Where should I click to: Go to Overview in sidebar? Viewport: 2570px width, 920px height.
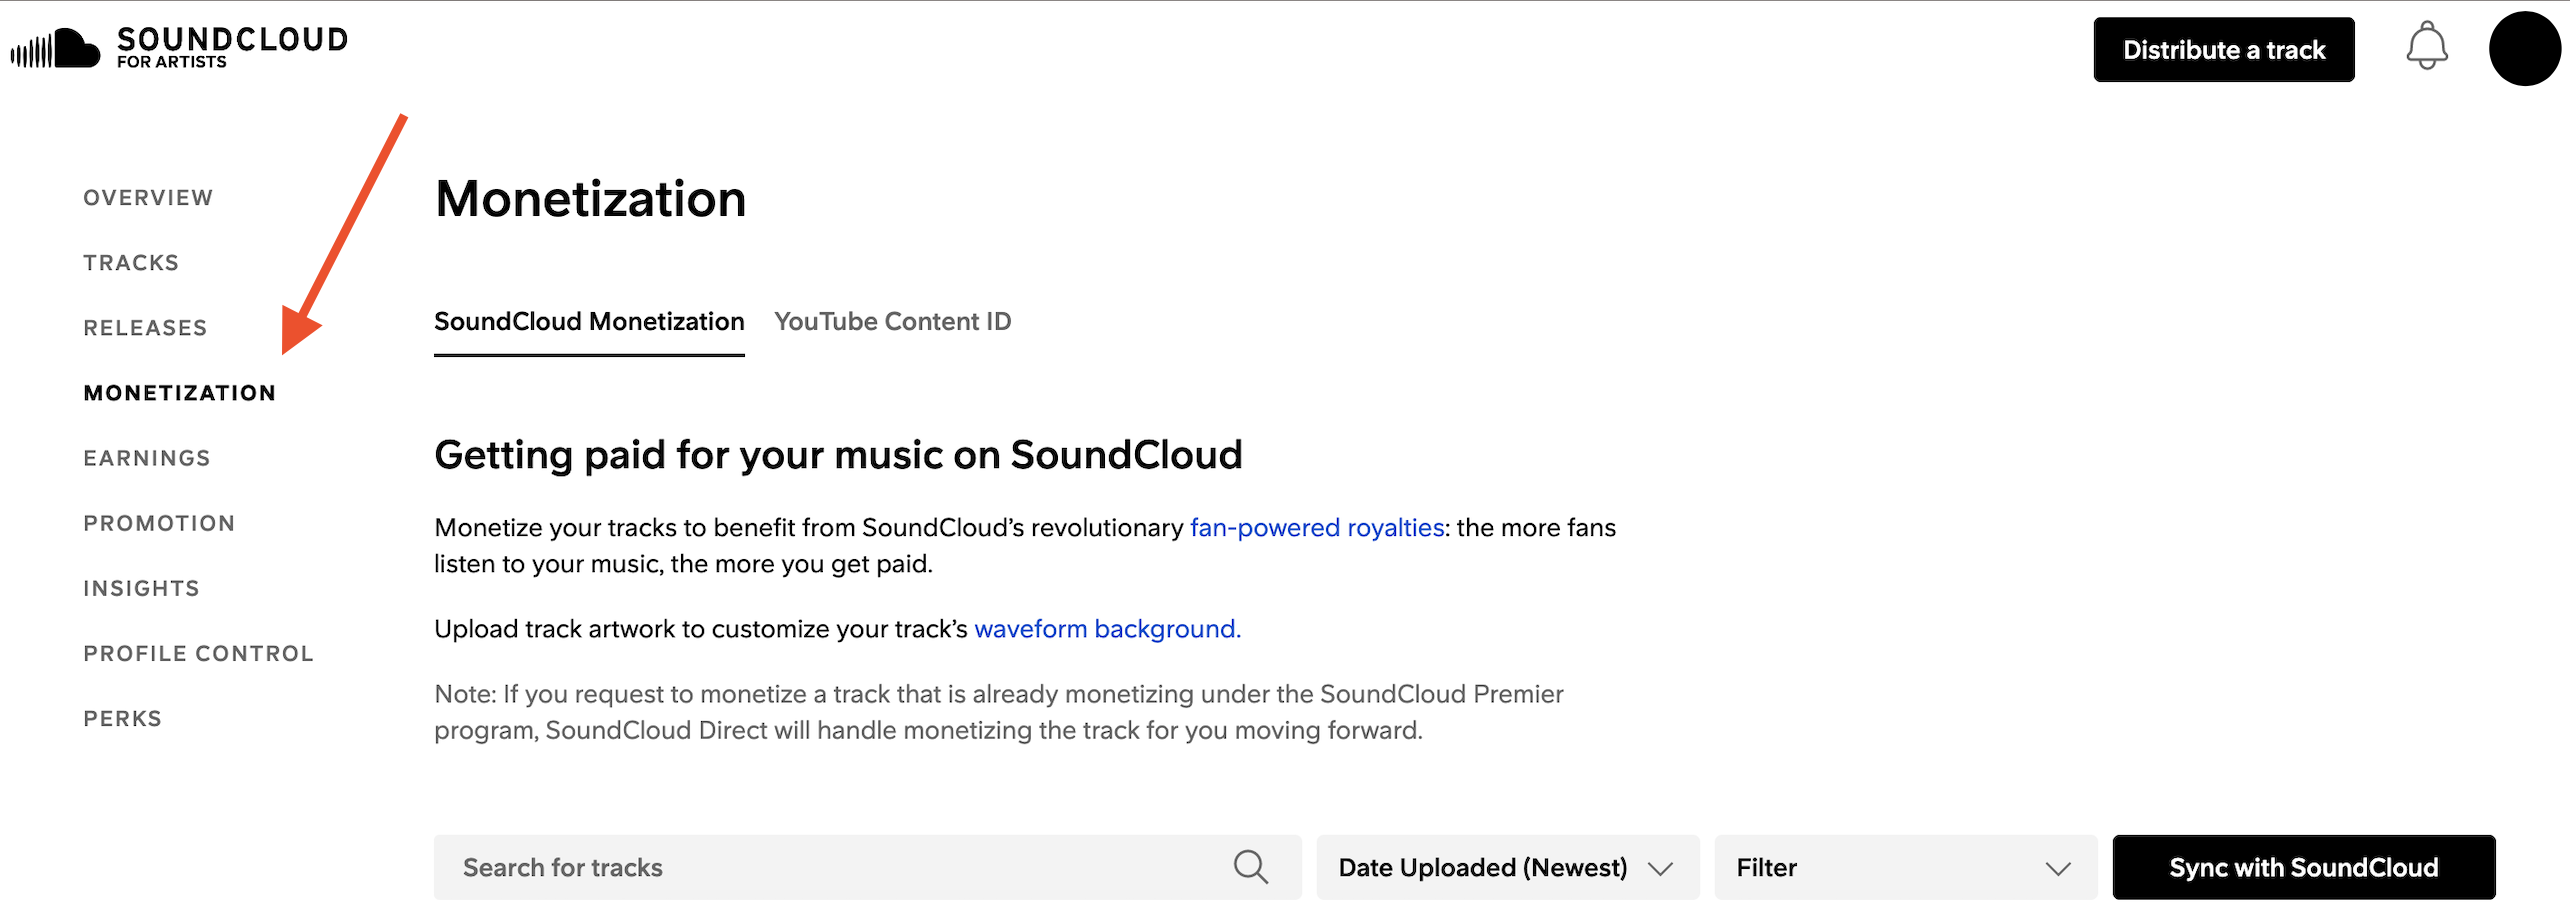click(148, 198)
